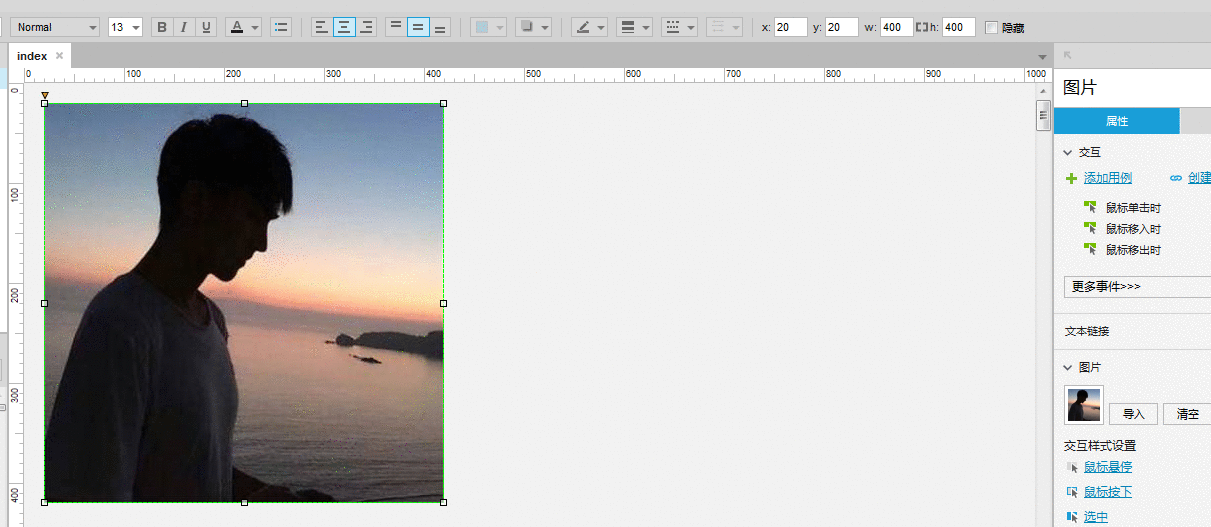This screenshot has width=1211, height=527.
Task: Open the page tabs list dropdown arrow
Action: point(1042,57)
